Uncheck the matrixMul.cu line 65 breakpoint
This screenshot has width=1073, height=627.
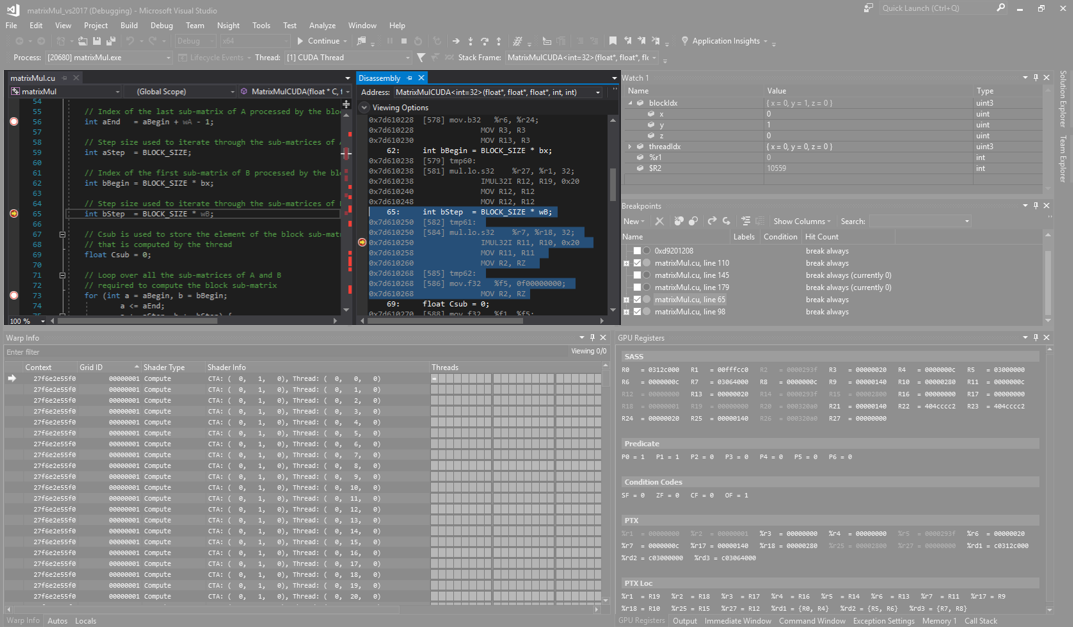(637, 300)
